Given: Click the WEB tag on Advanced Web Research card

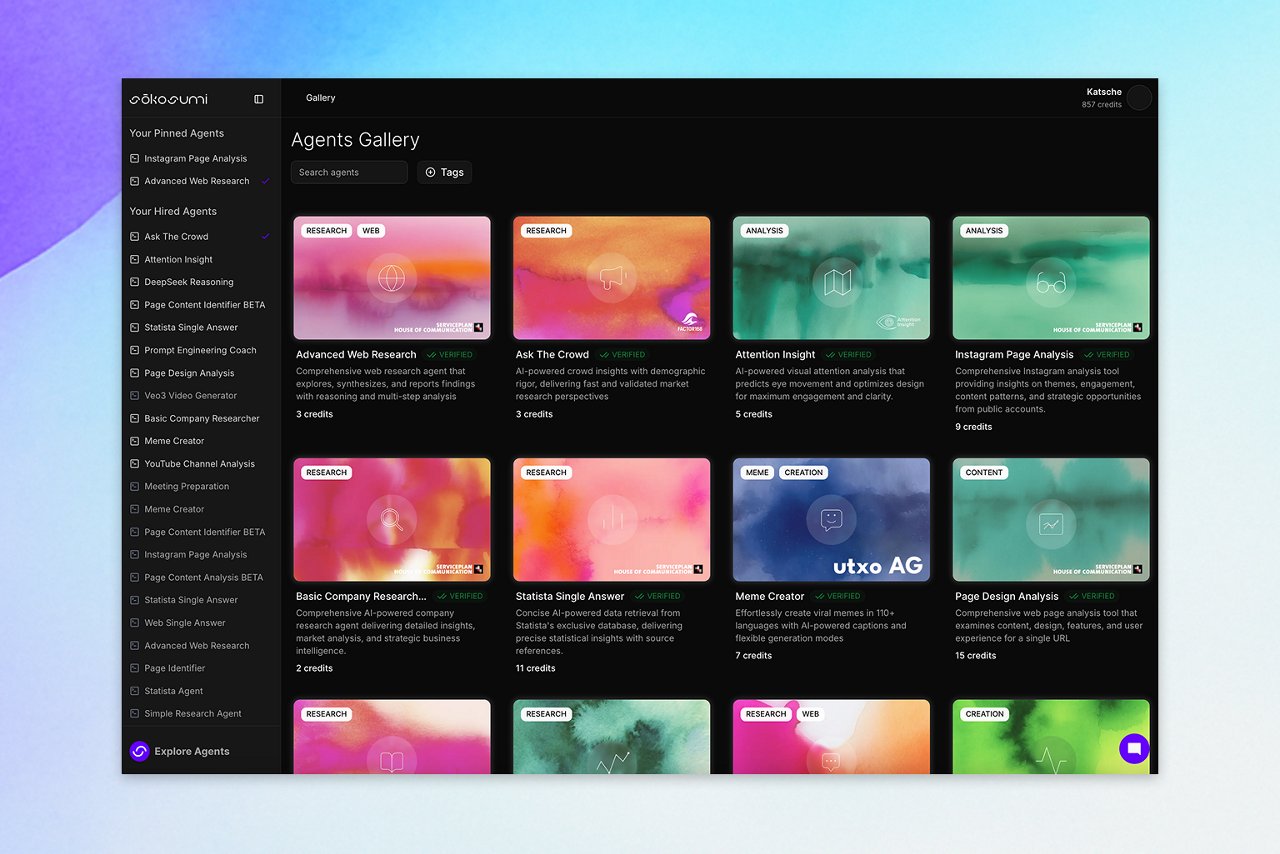Looking at the screenshot, I should pyautogui.click(x=371, y=231).
